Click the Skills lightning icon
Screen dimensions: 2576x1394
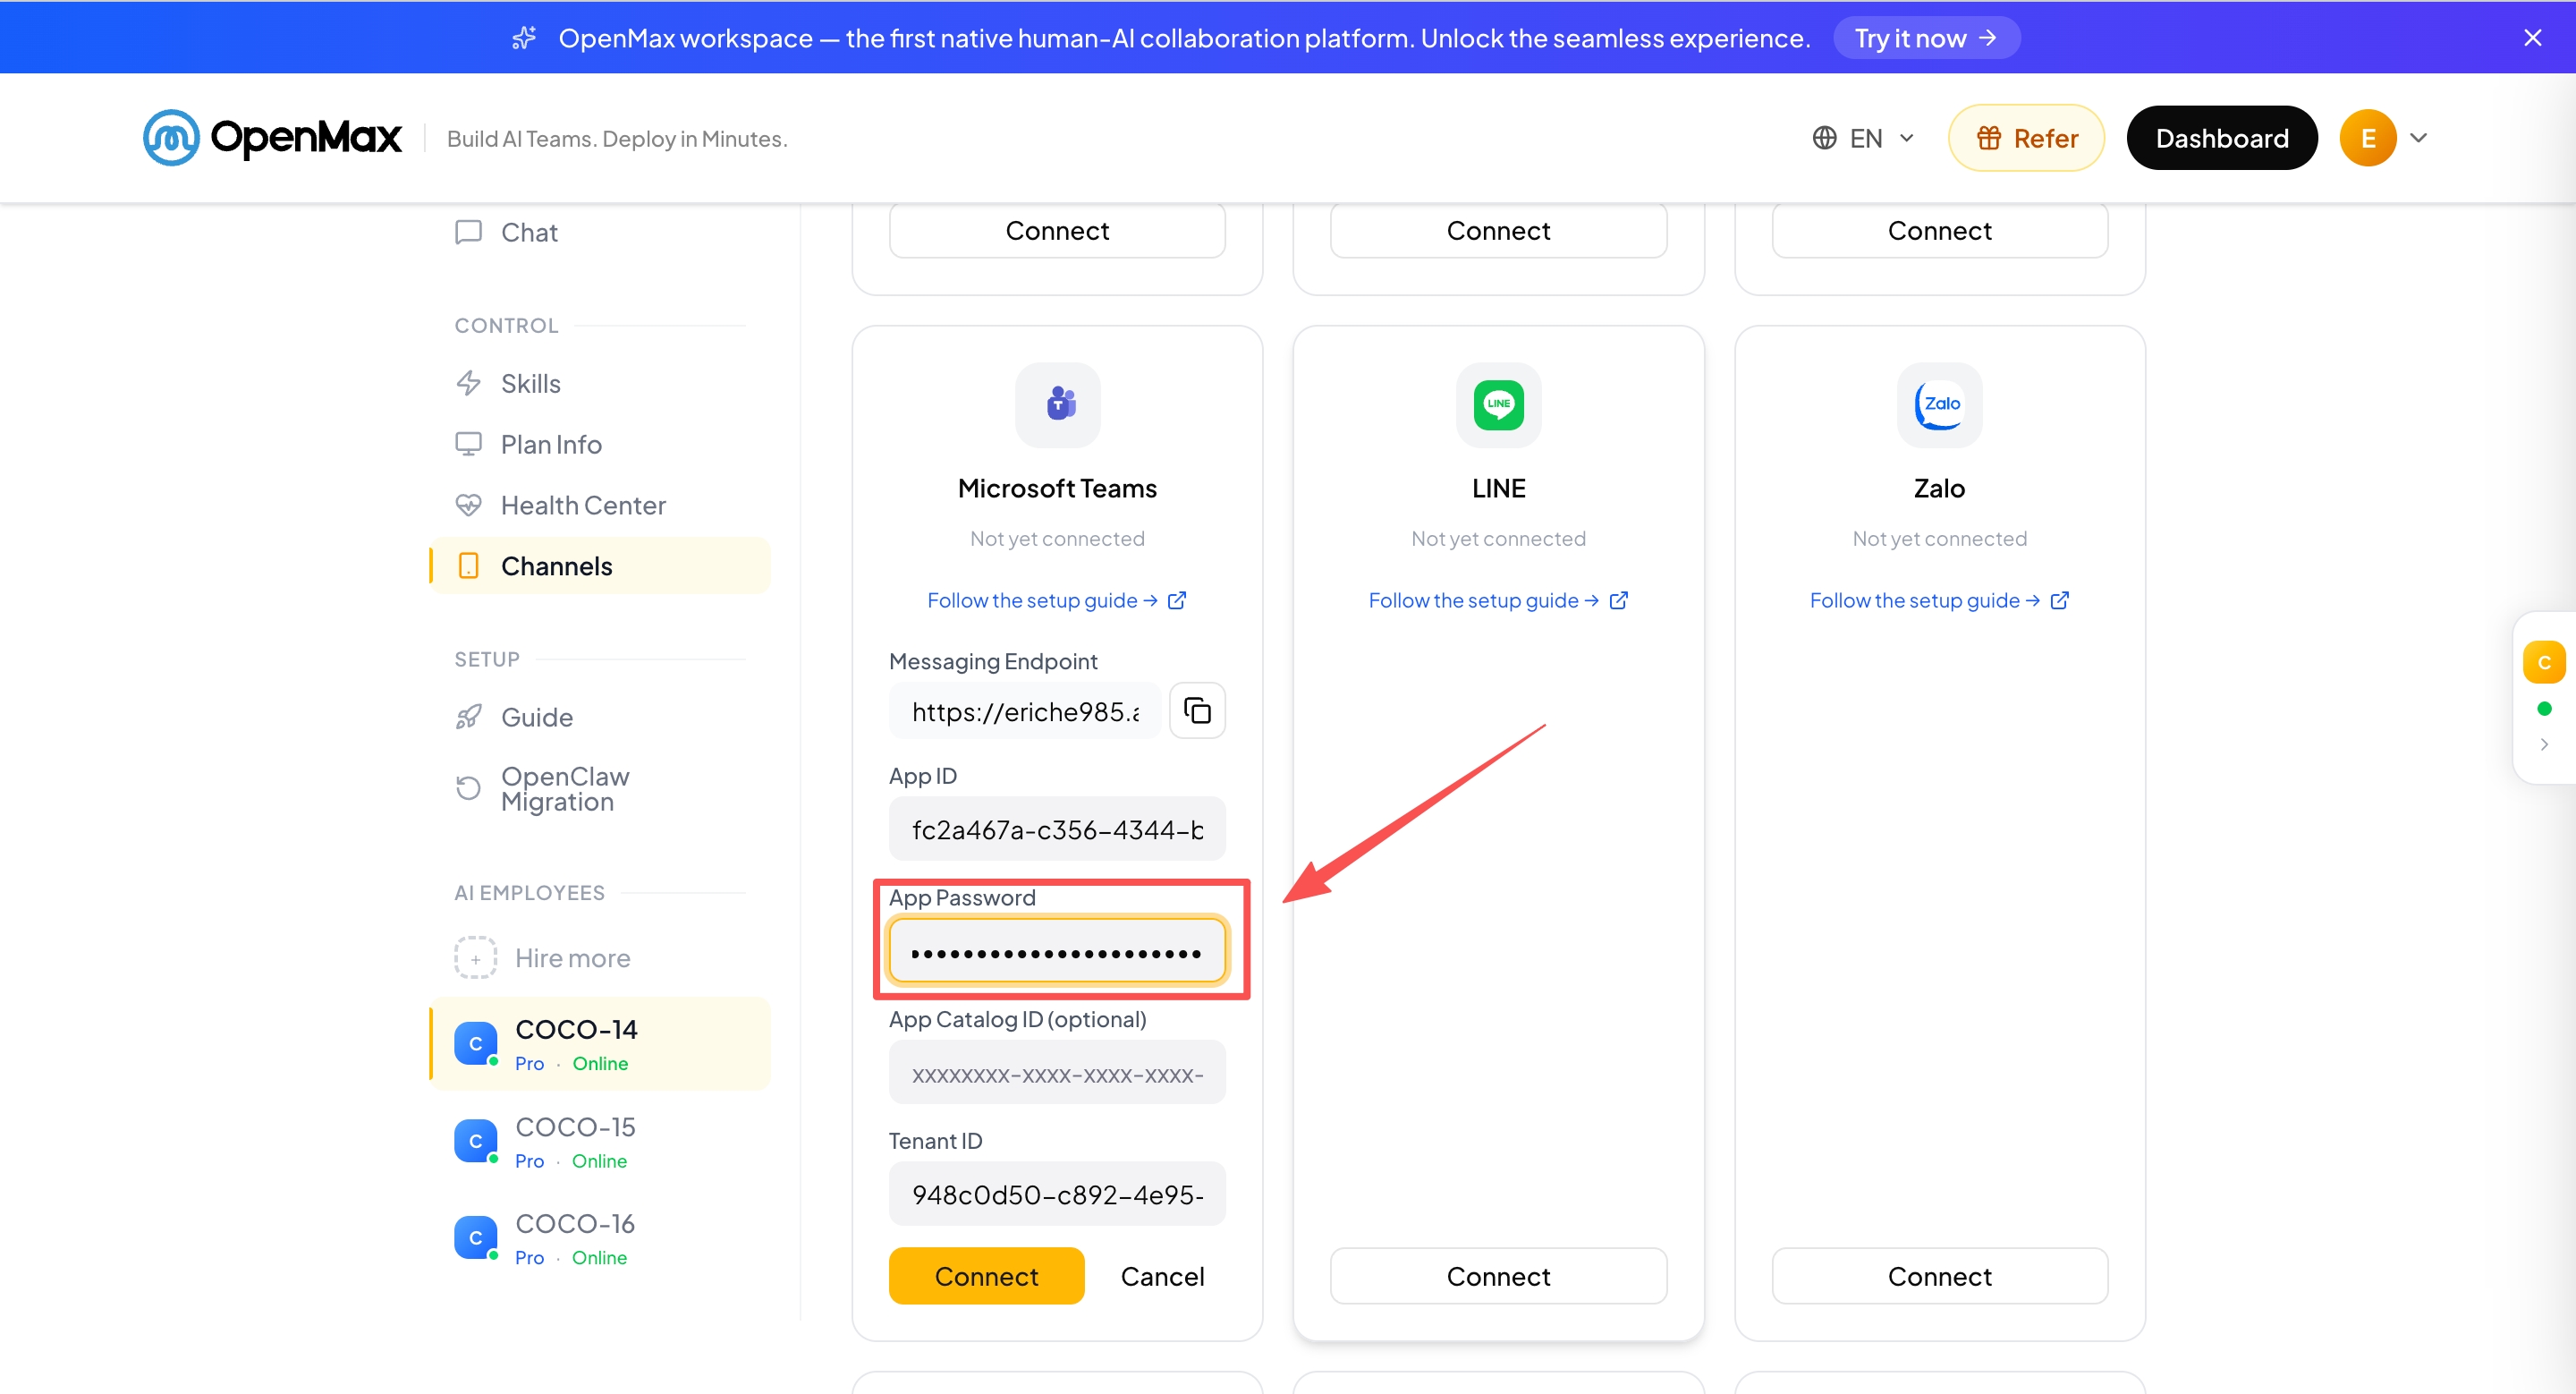[x=468, y=384]
